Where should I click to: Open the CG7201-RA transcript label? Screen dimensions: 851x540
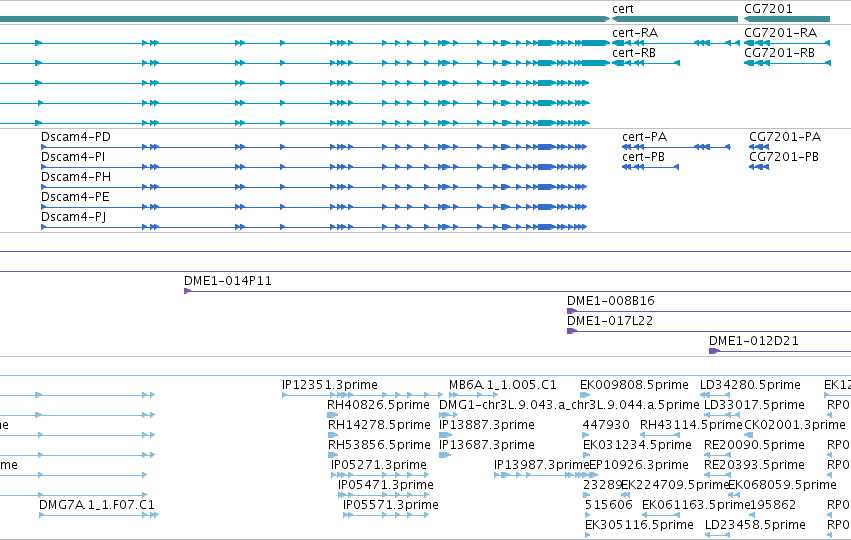pyautogui.click(x=780, y=33)
